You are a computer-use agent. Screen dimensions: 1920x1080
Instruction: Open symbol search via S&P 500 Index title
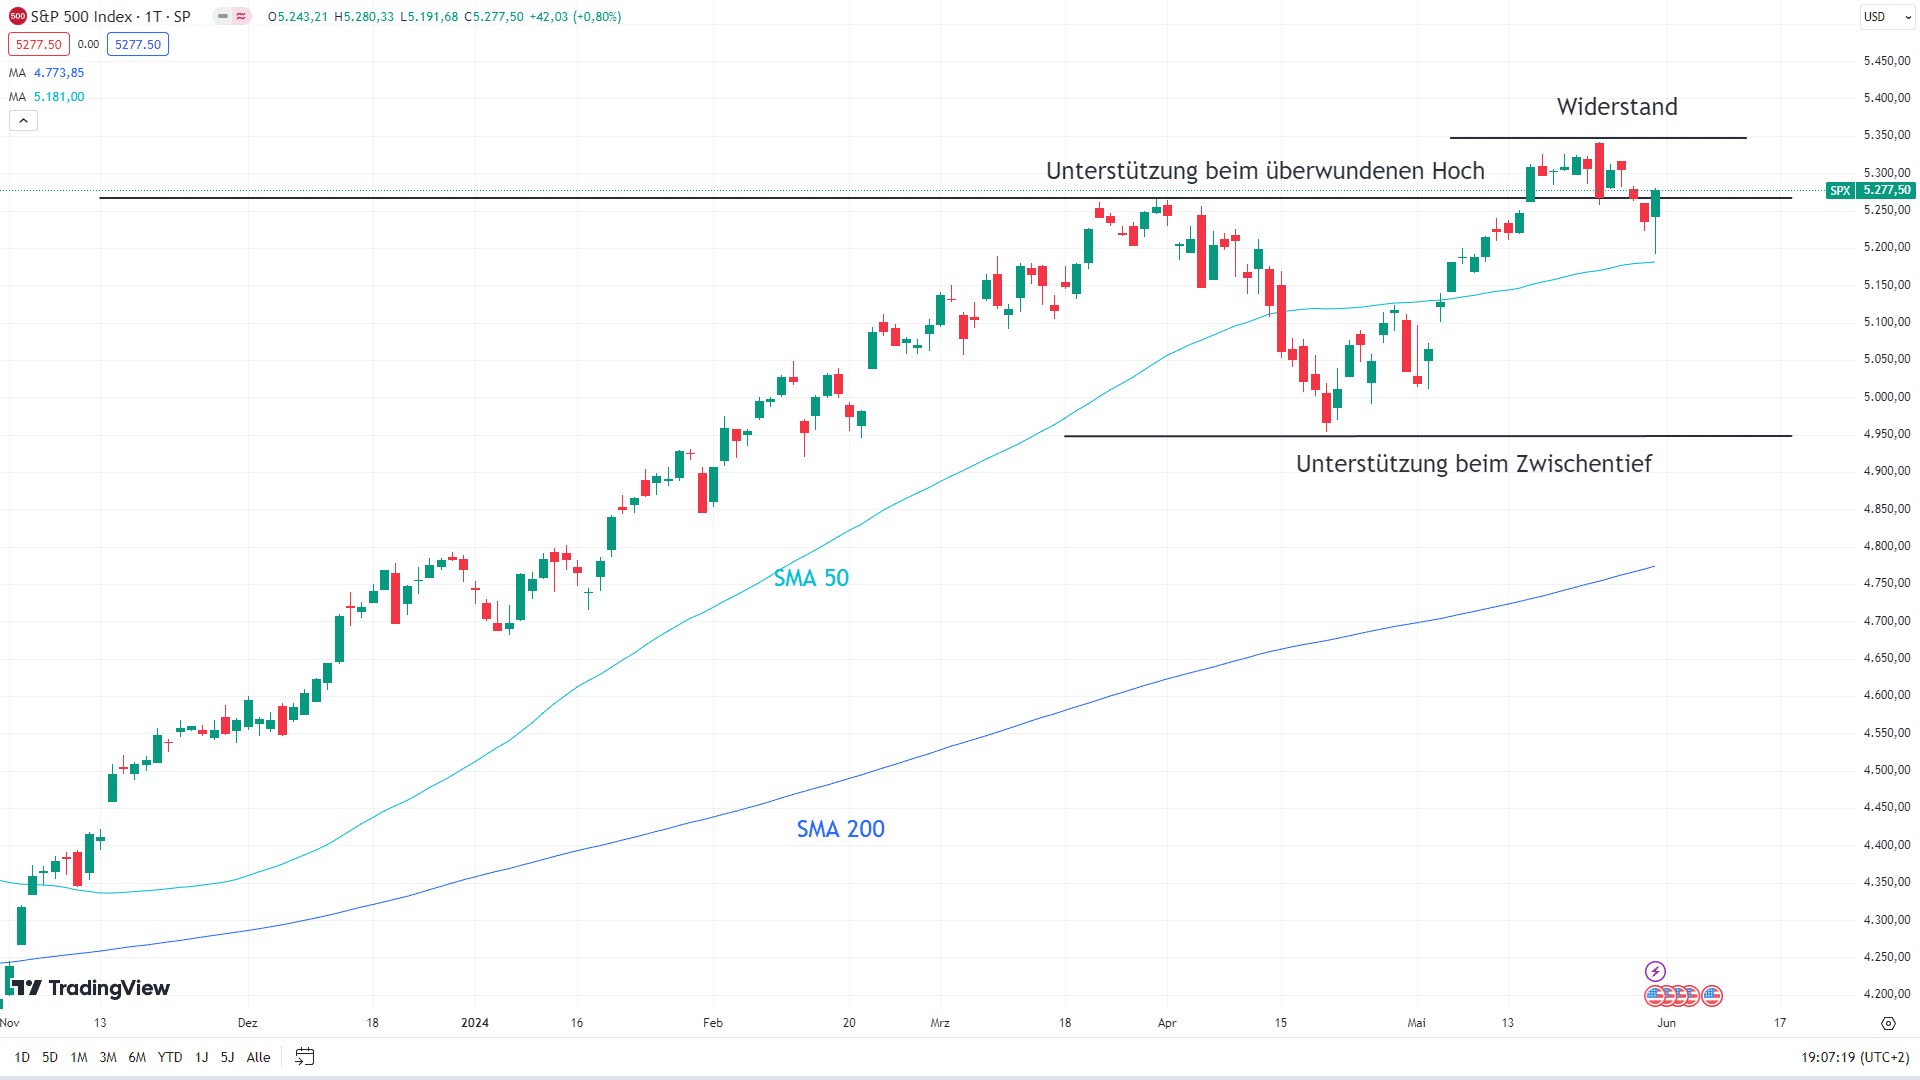tap(110, 16)
